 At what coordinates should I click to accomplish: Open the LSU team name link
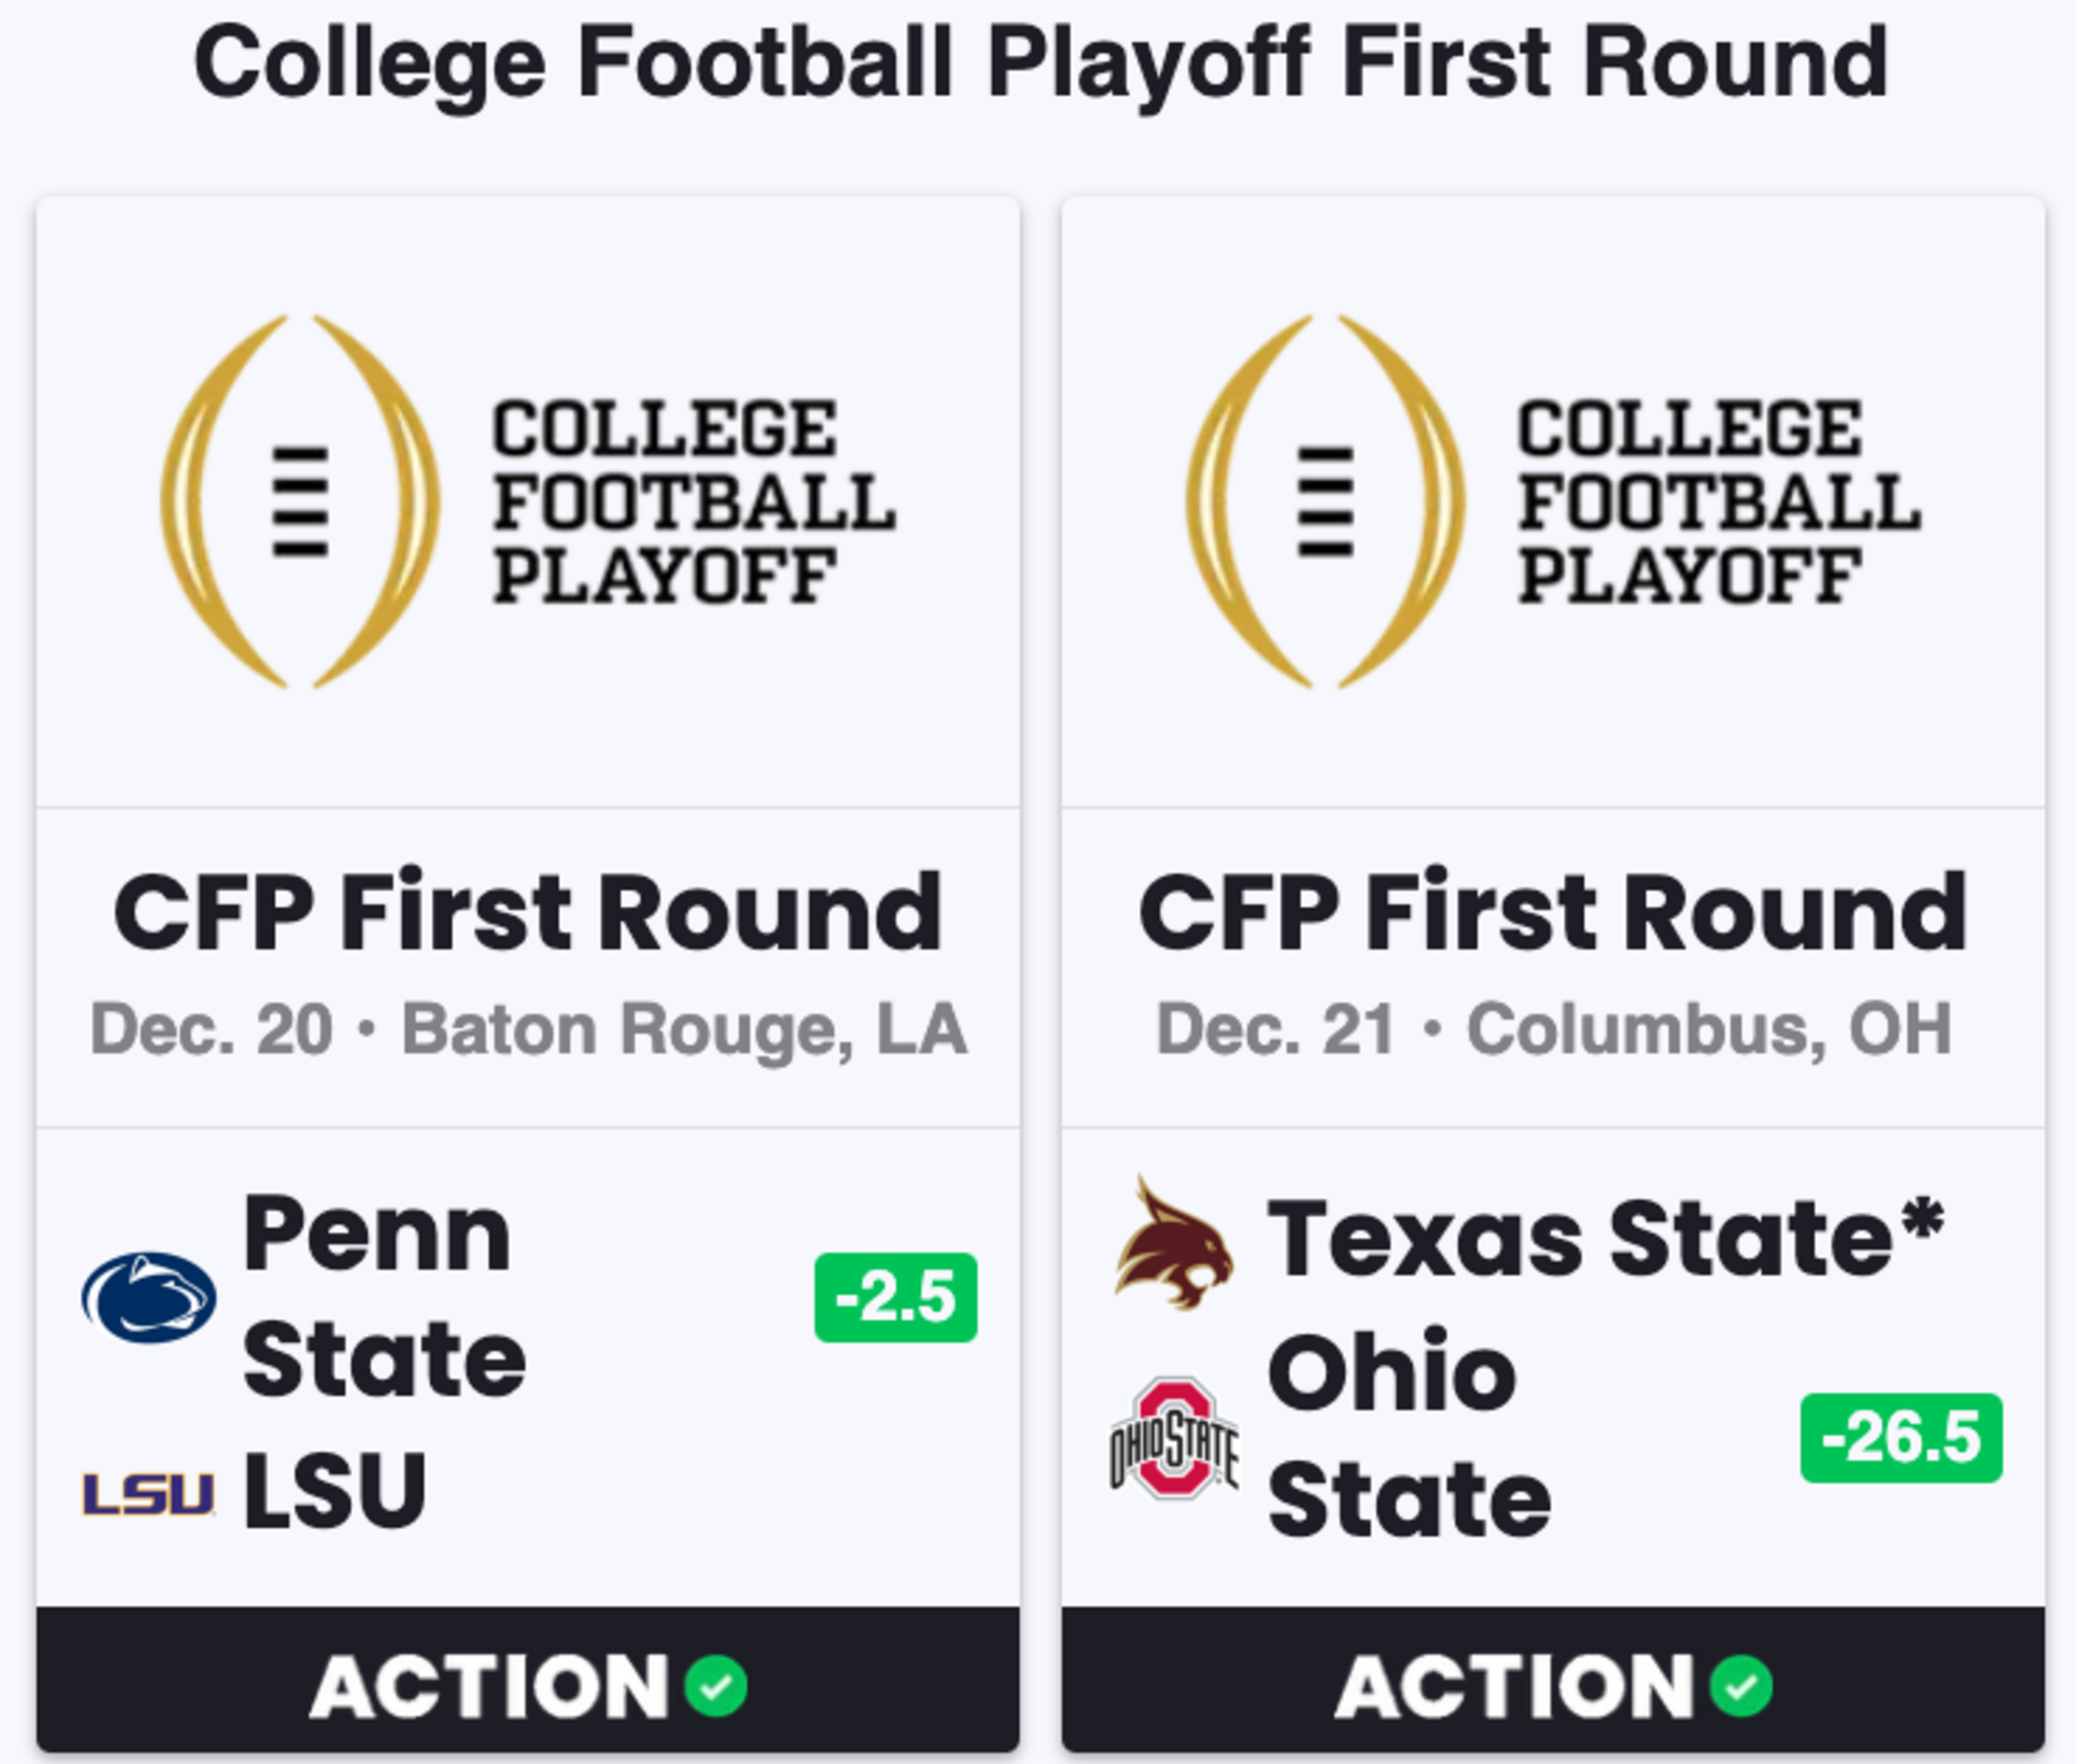[335, 1490]
